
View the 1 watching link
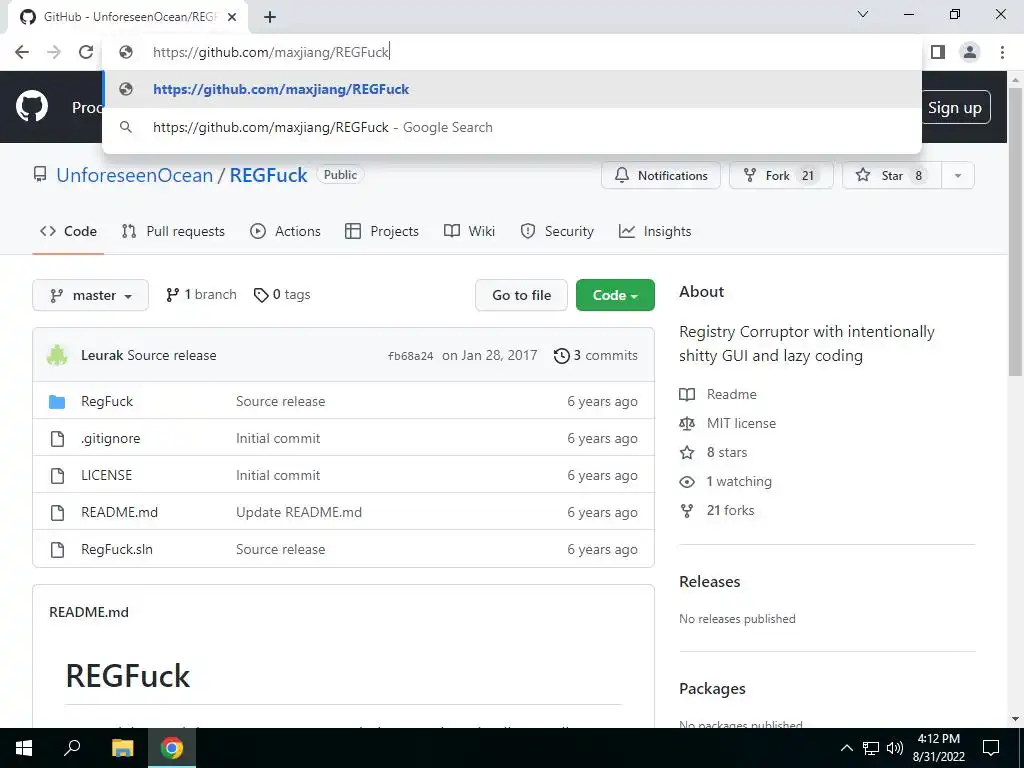(726, 481)
